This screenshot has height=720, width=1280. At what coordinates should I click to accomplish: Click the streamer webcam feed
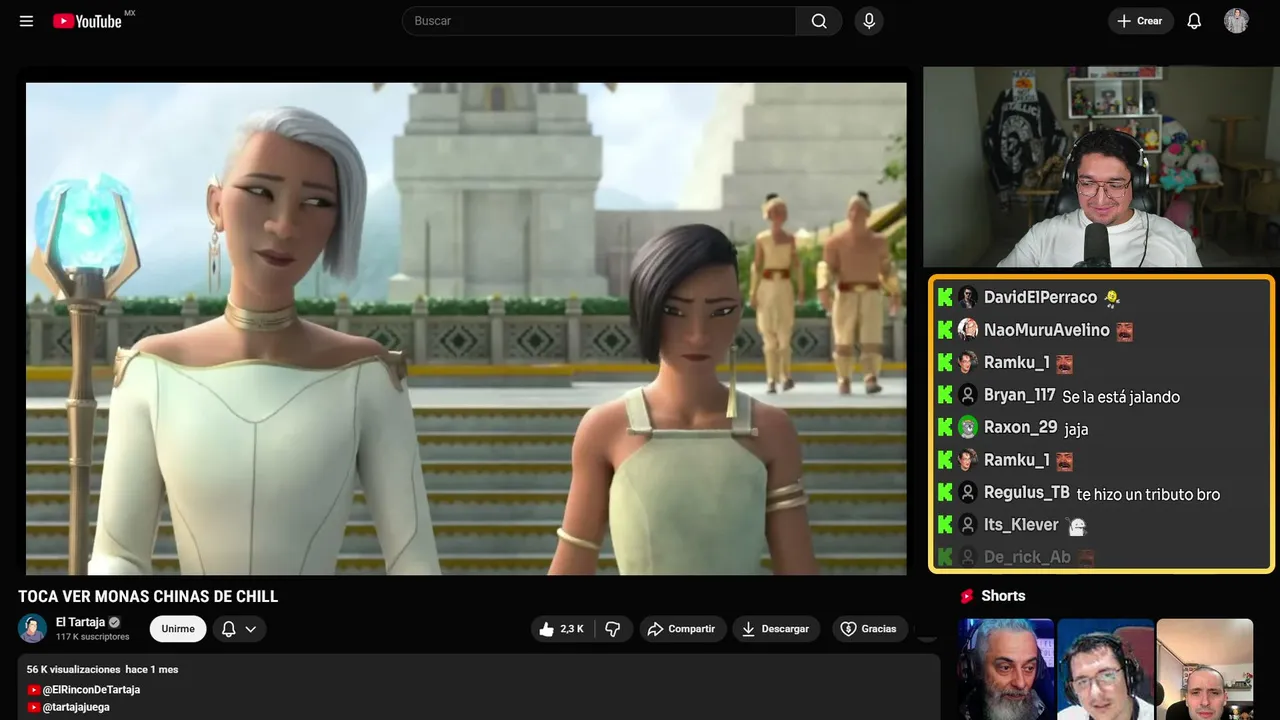pos(1099,167)
